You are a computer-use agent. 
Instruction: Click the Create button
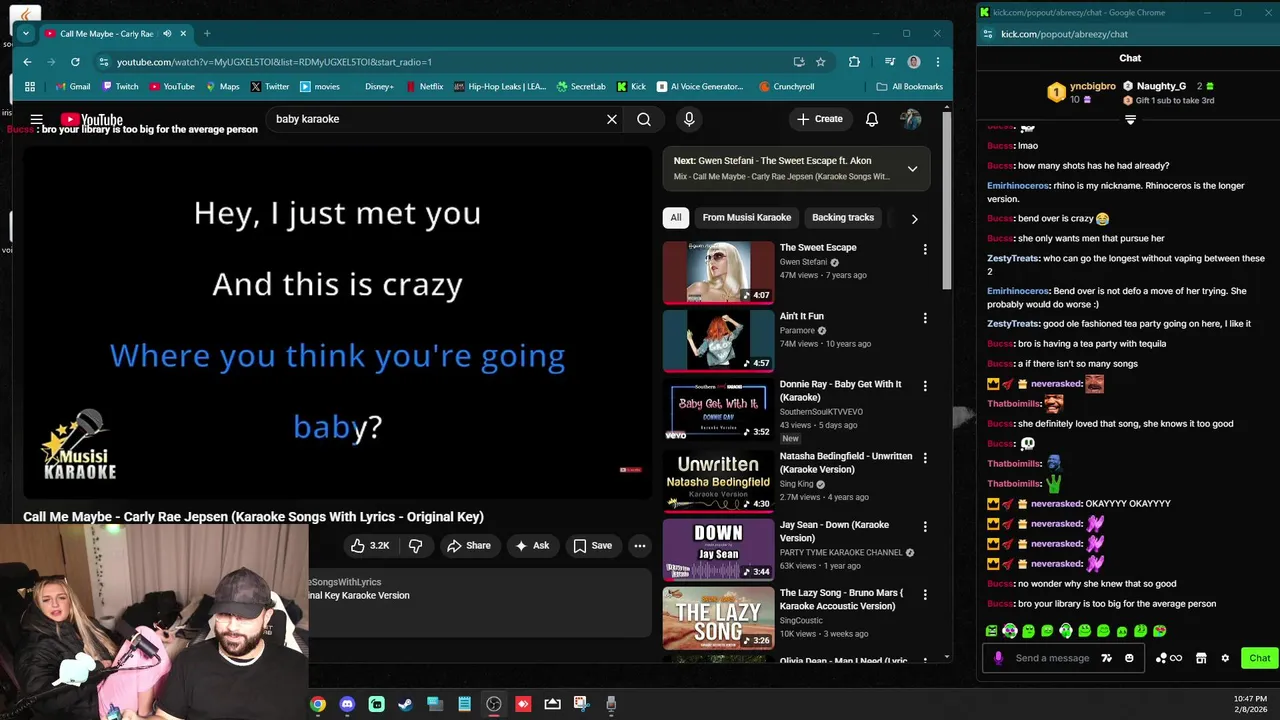[x=820, y=119]
